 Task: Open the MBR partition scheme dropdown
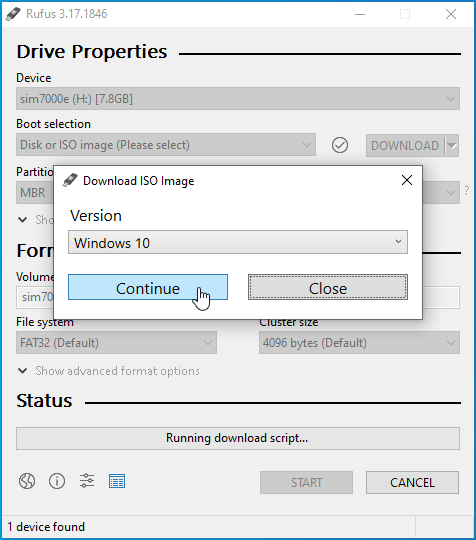tap(35, 193)
